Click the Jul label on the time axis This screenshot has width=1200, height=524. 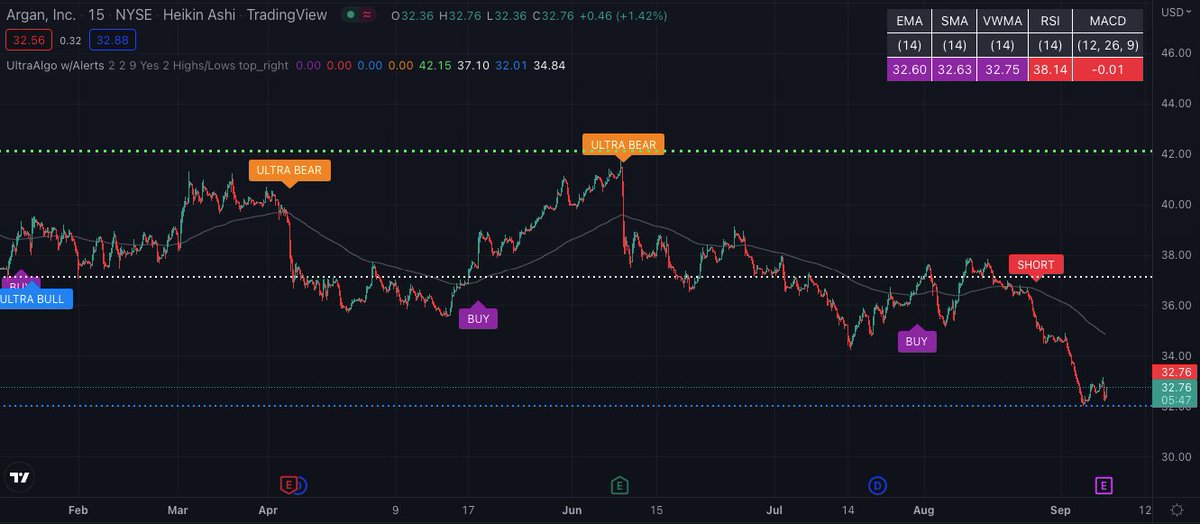[x=774, y=510]
